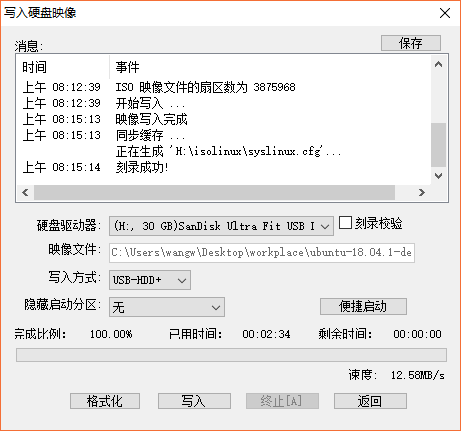The width and height of the screenshot is (461, 431).
Task: Click the horizontal scrollbar thumb under the messages
Action: 214,192
